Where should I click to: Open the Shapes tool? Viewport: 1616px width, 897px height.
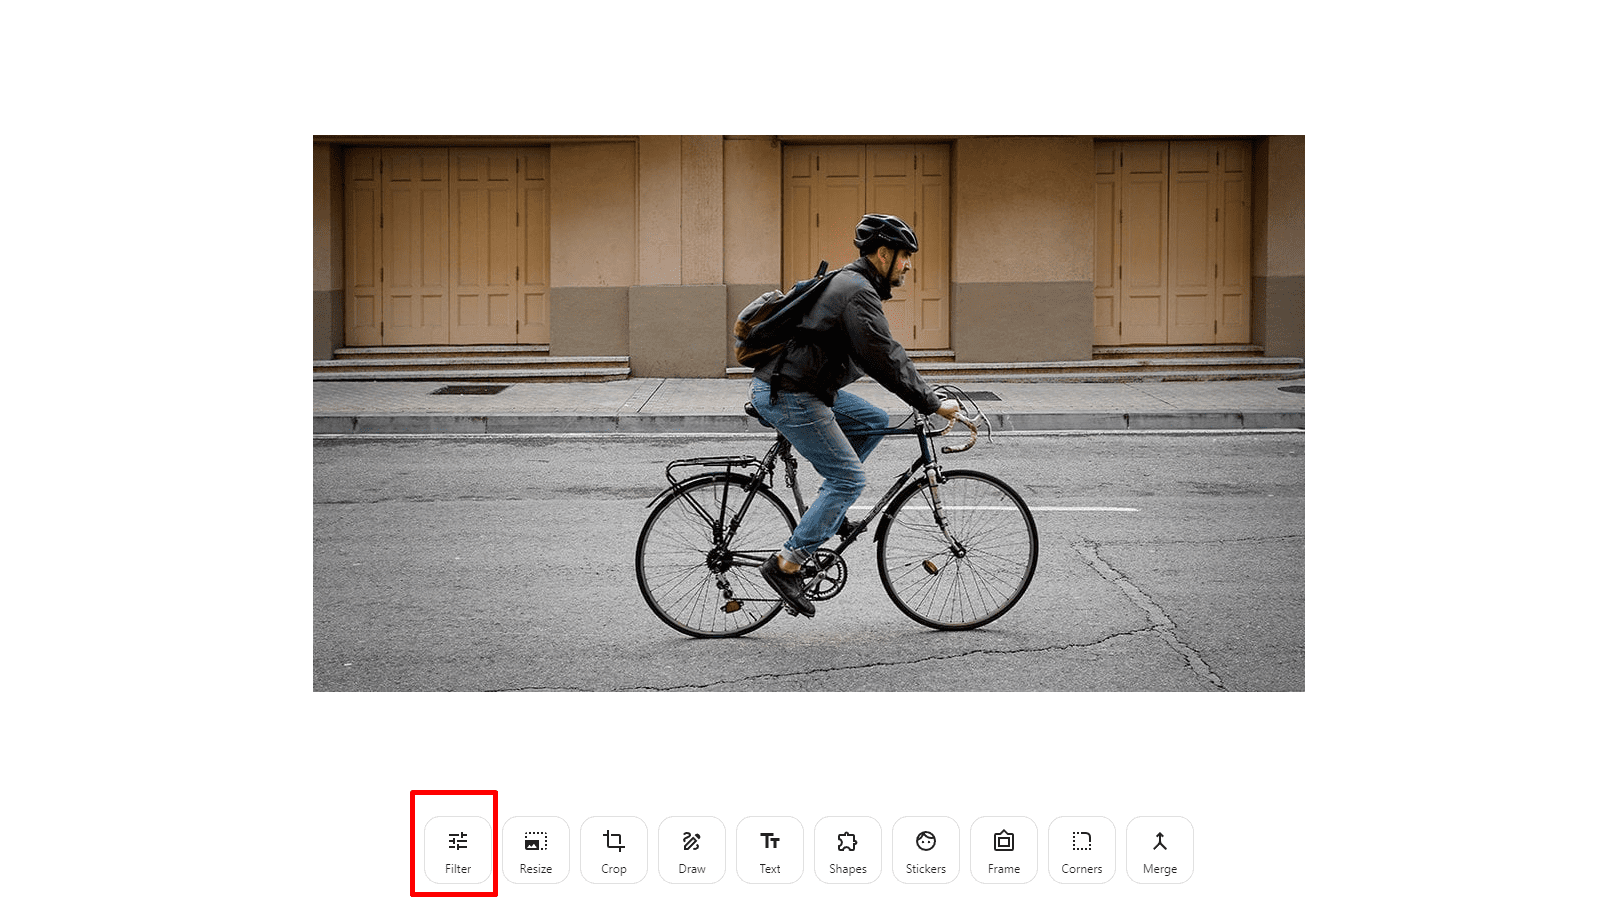[x=848, y=850]
